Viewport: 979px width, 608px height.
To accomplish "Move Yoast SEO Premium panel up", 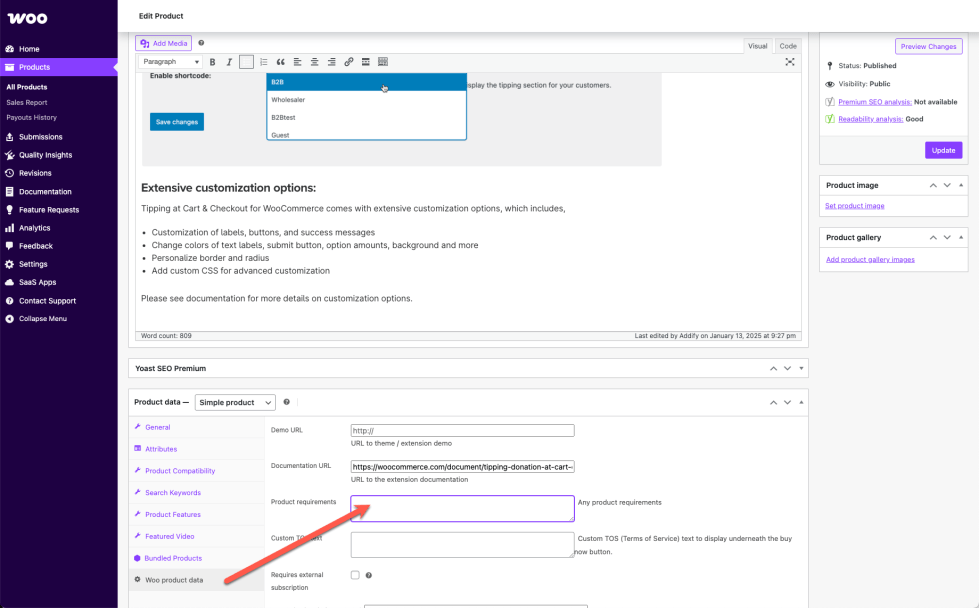I will pyautogui.click(x=773, y=368).
